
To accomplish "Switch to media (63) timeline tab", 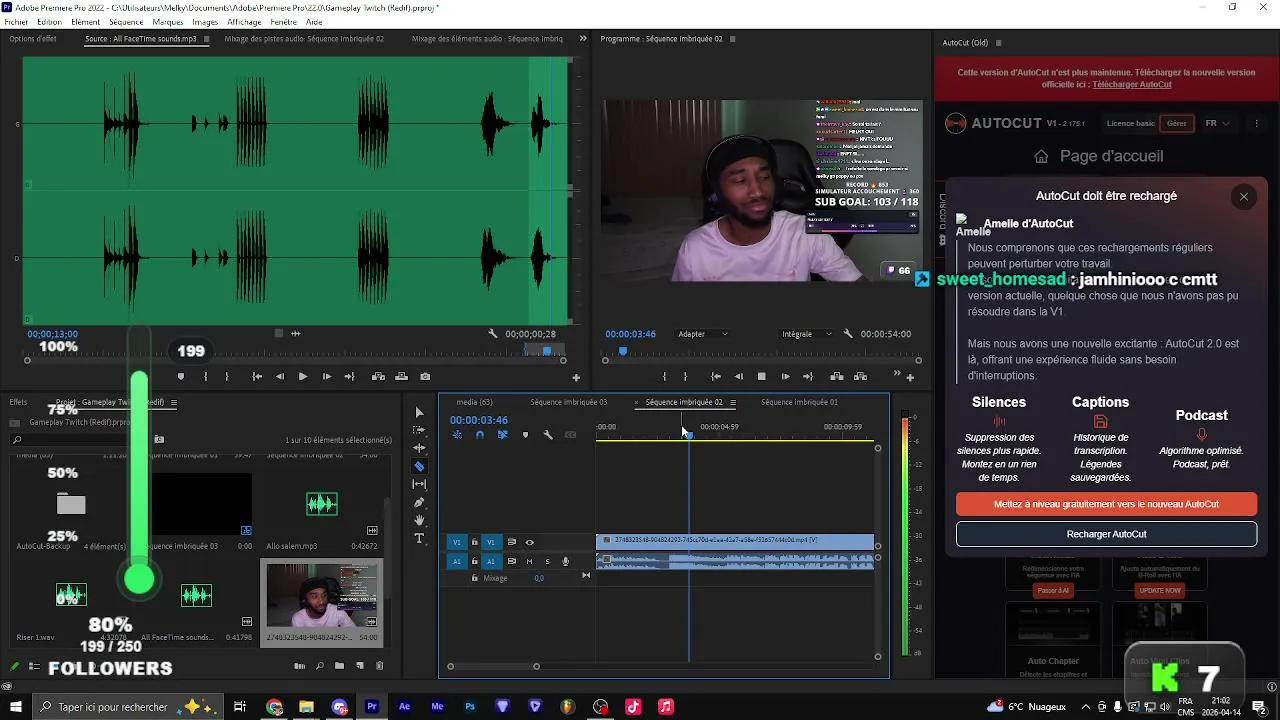I will point(474,402).
